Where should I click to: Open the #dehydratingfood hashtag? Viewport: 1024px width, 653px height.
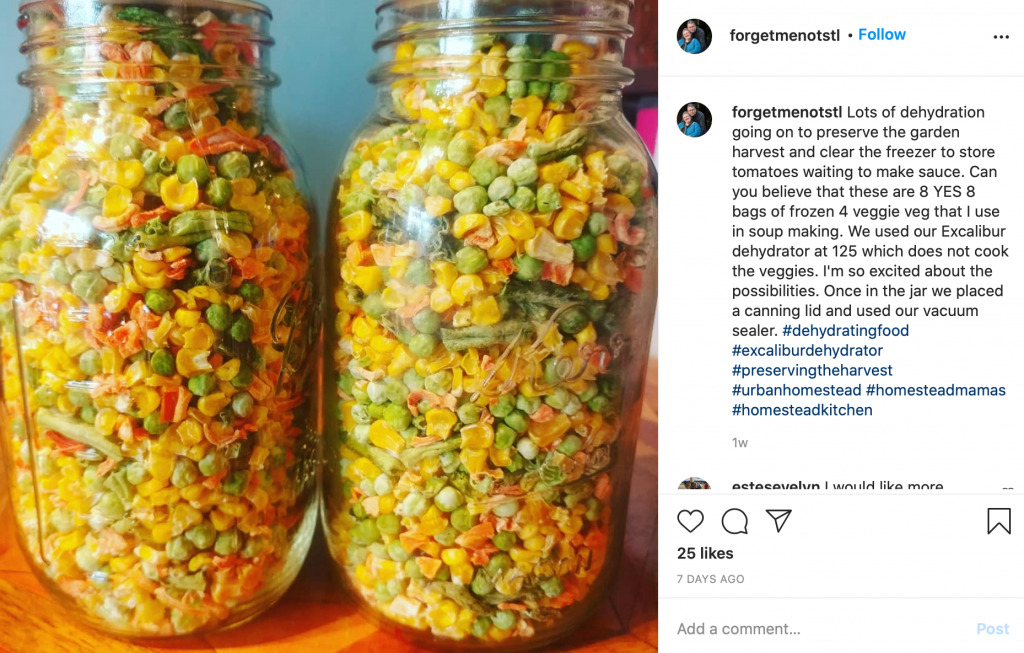coord(846,330)
